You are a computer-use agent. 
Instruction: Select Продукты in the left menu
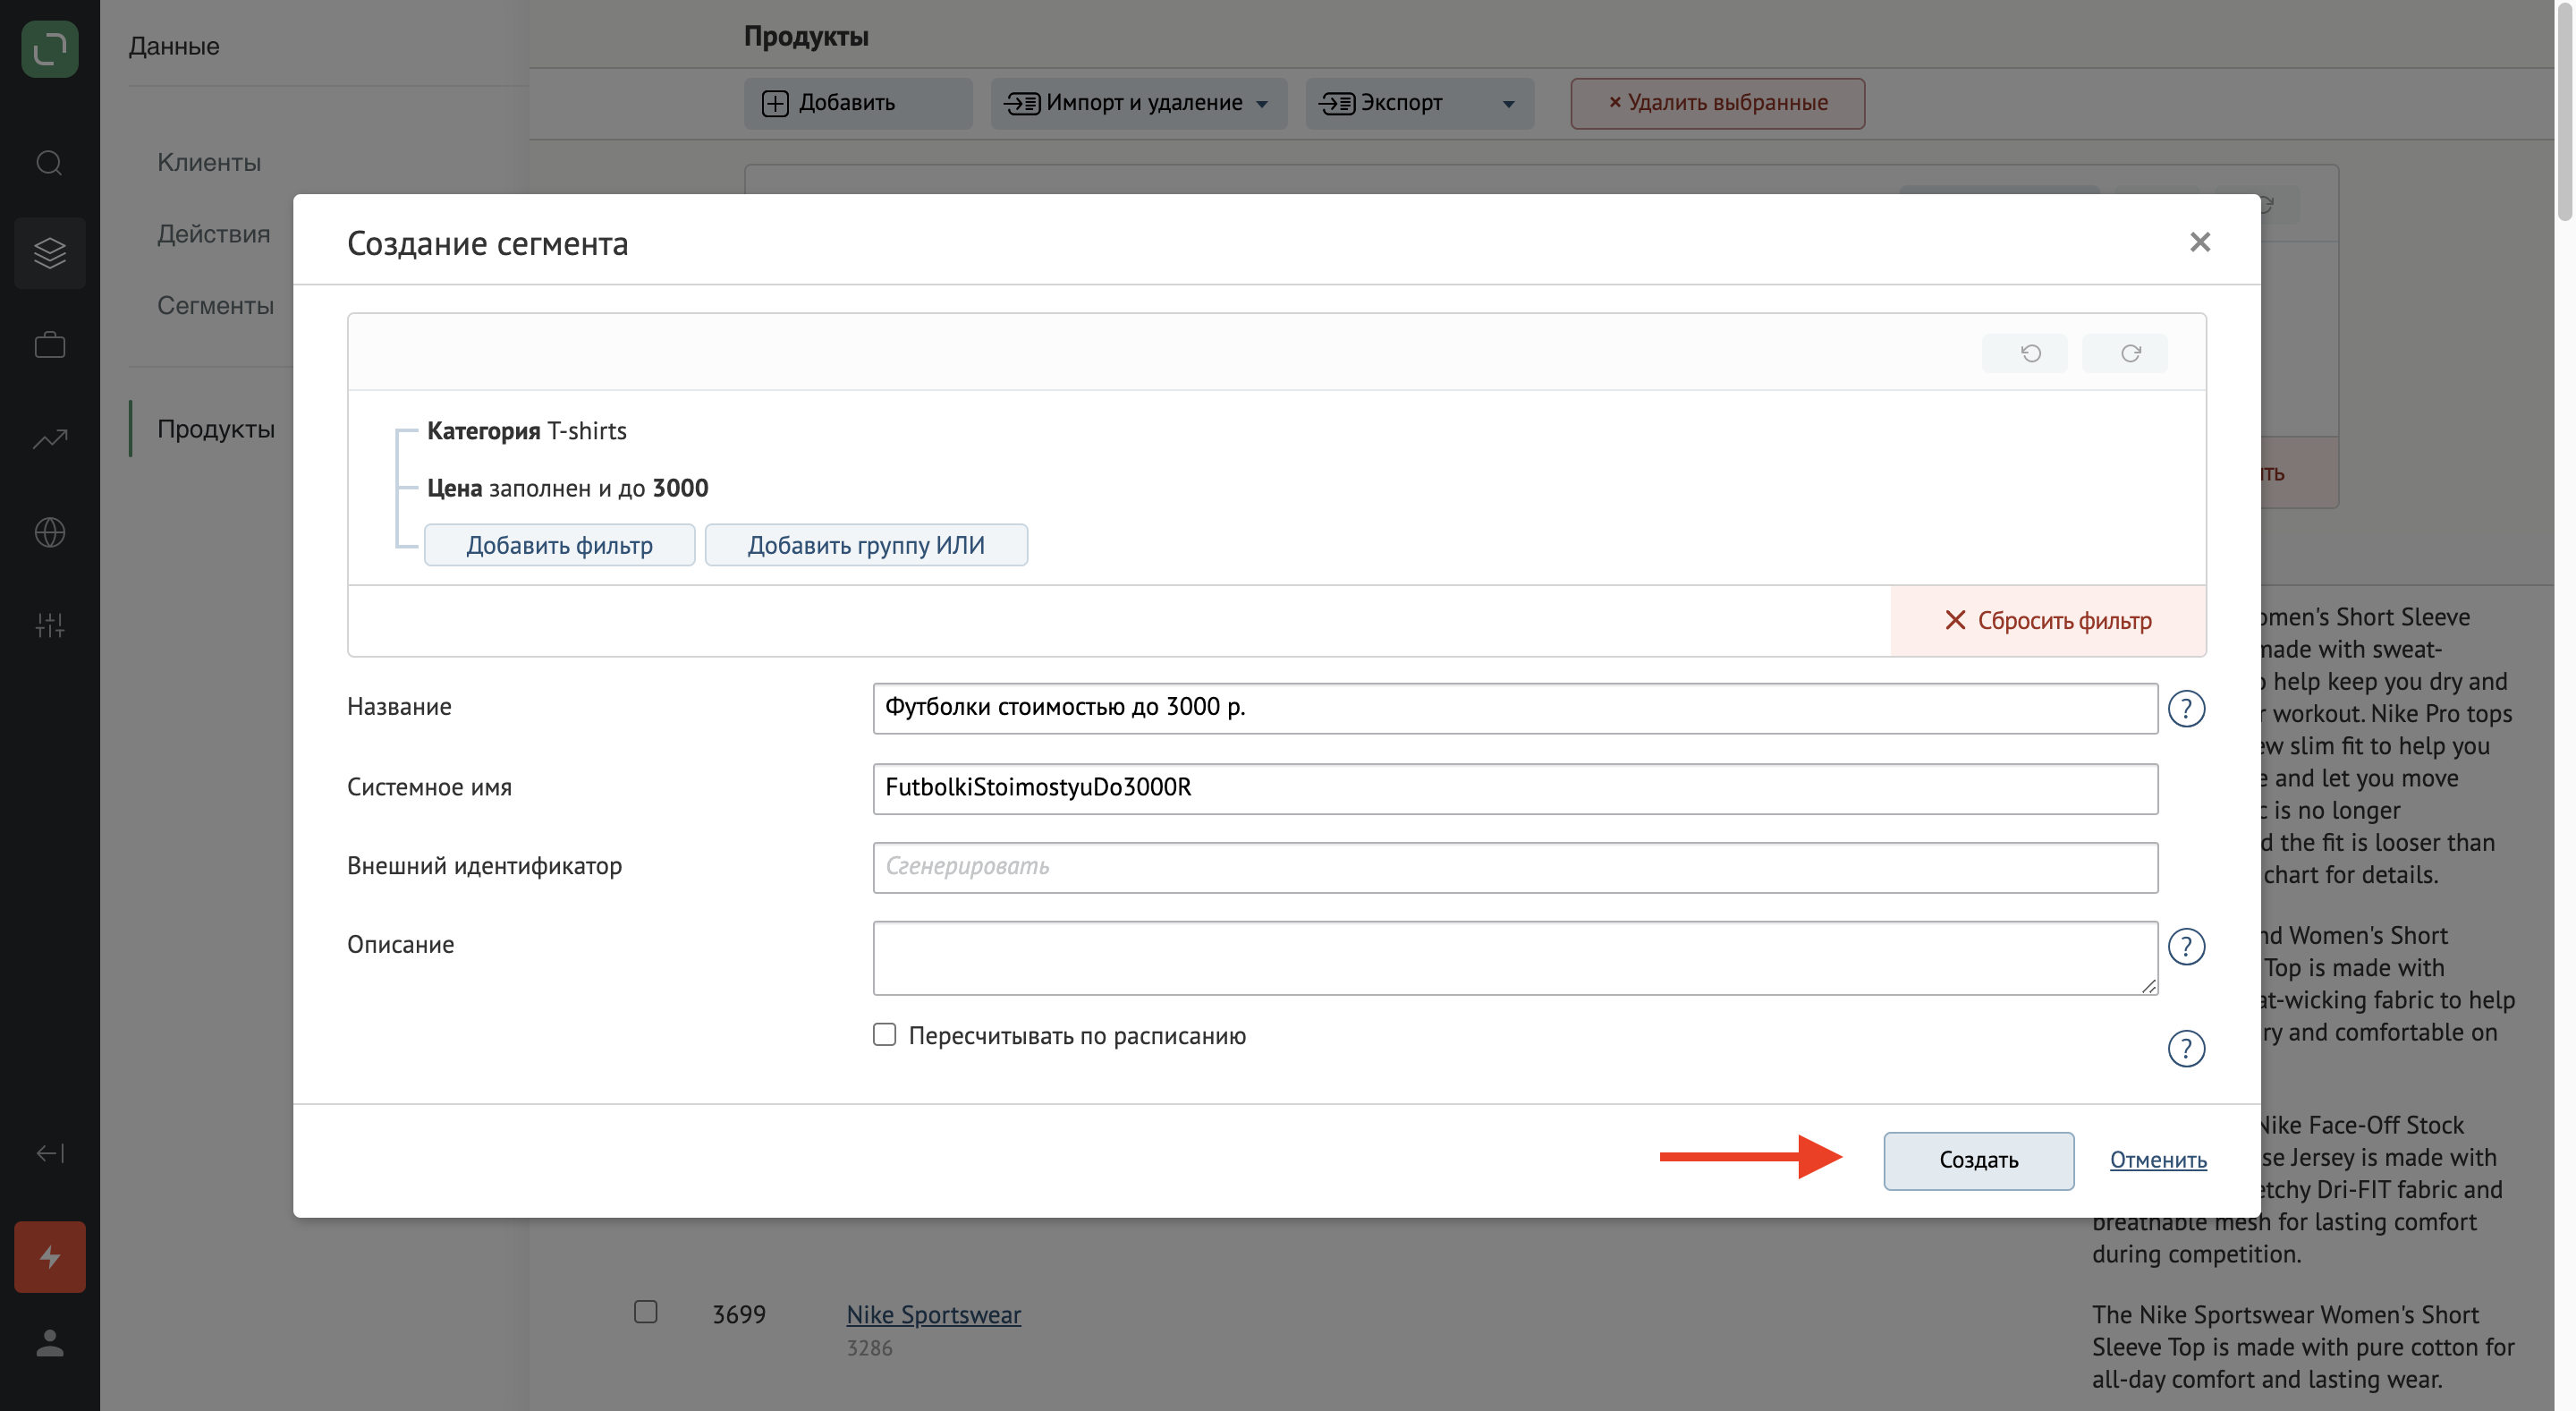point(215,429)
